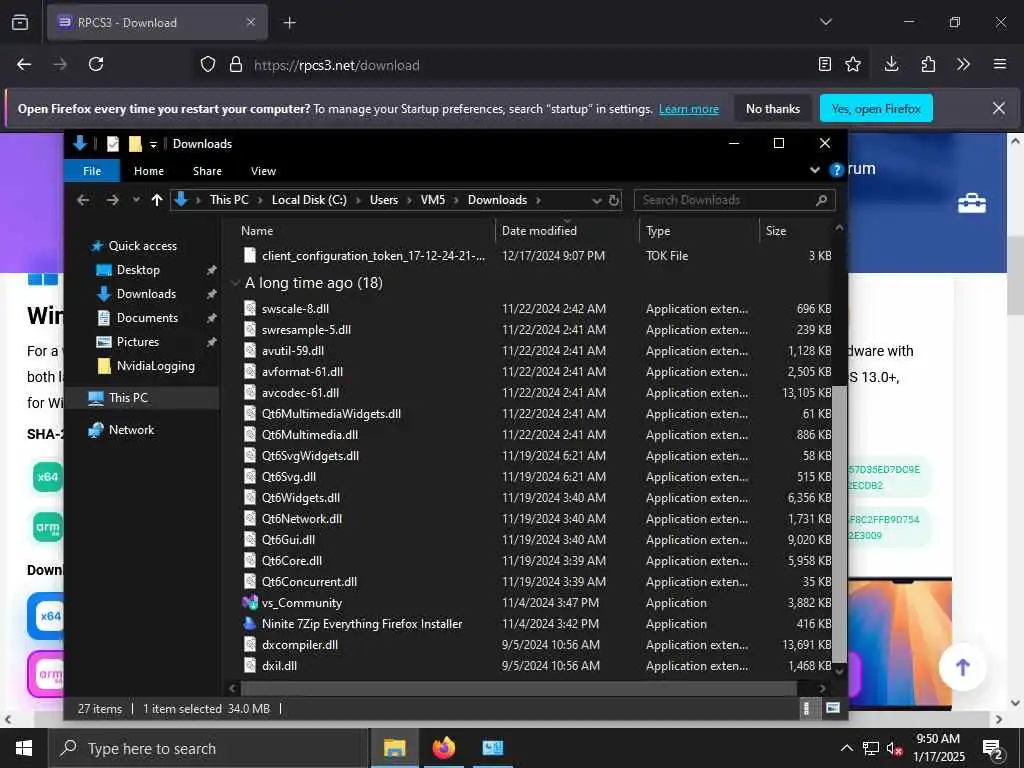This screenshot has width=1024, height=768.
Task: Click the scroll-to-top arrow on webpage
Action: click(x=962, y=667)
